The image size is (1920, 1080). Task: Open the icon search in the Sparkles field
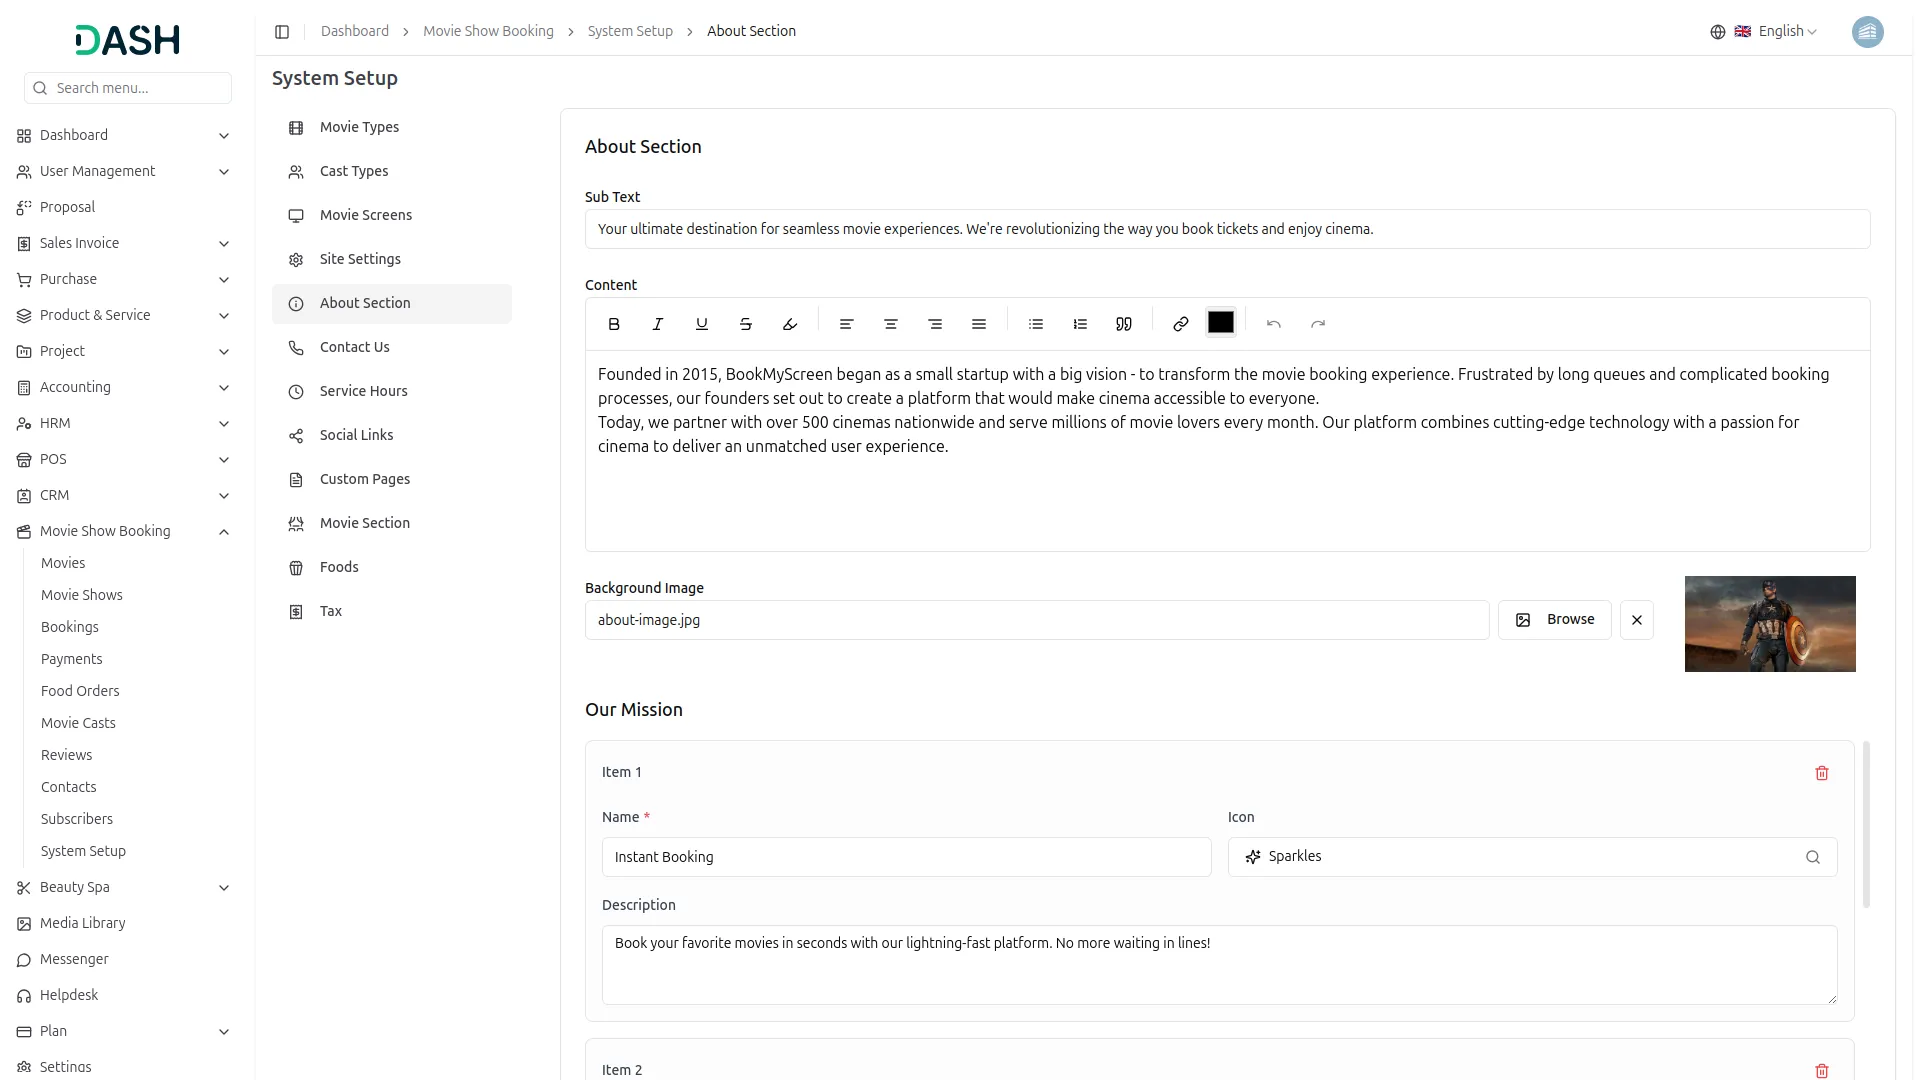point(1813,857)
